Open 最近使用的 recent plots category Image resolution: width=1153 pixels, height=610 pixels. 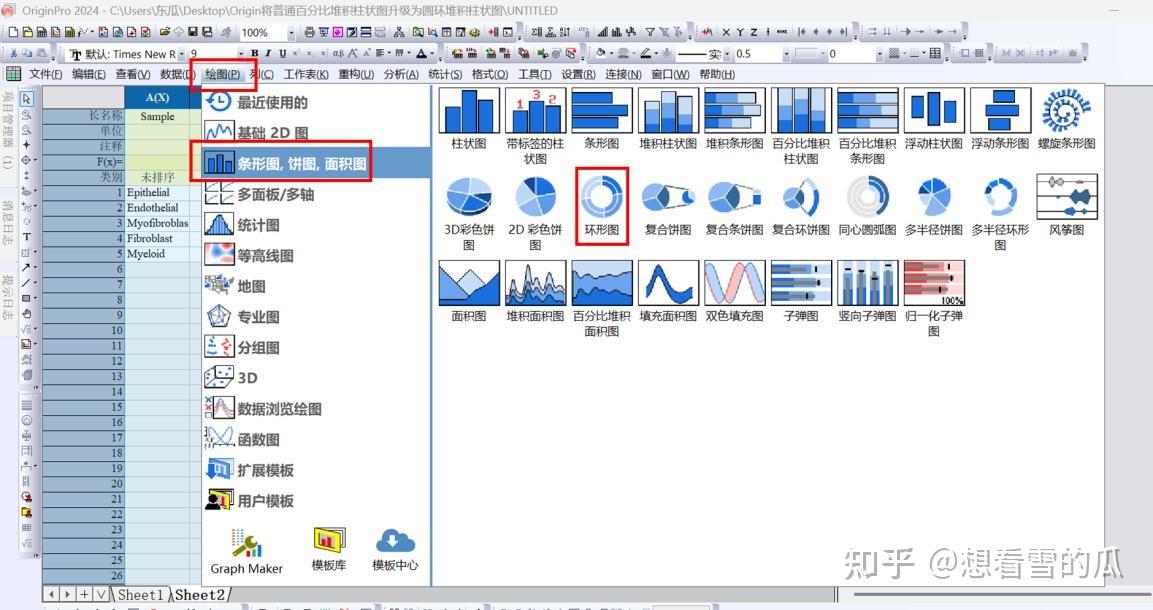click(315, 102)
